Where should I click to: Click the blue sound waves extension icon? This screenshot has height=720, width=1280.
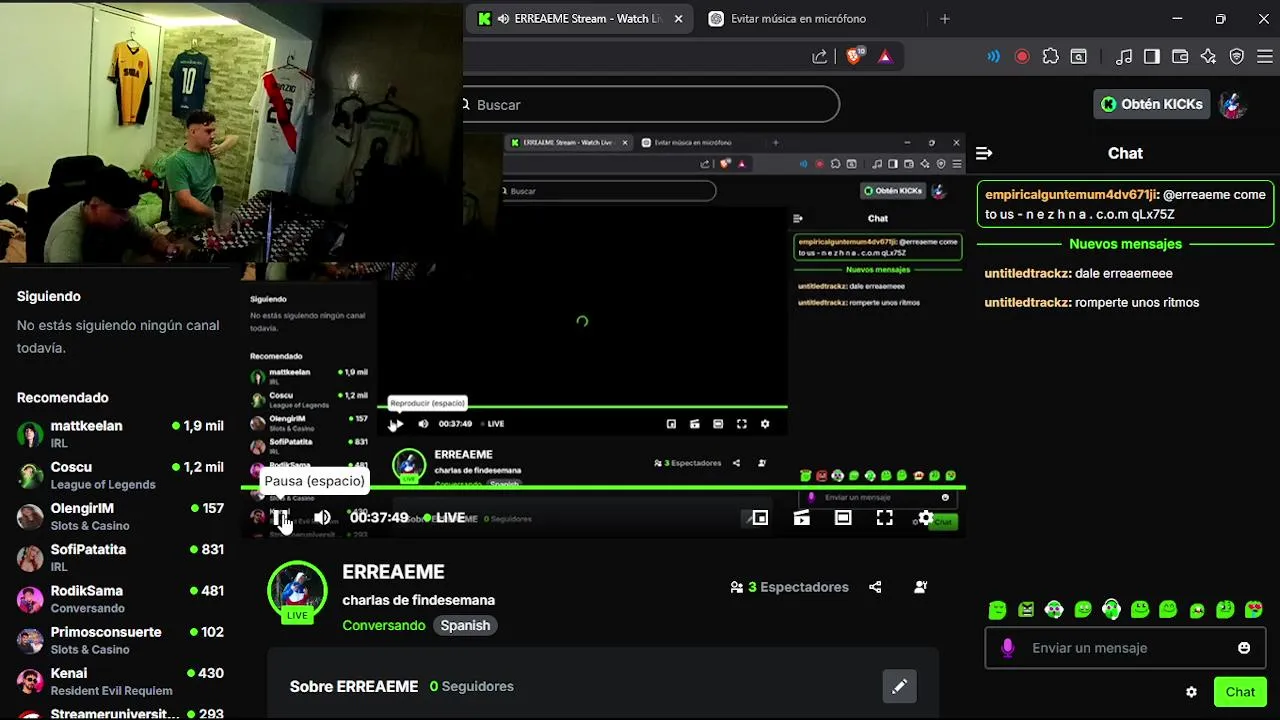pos(993,57)
